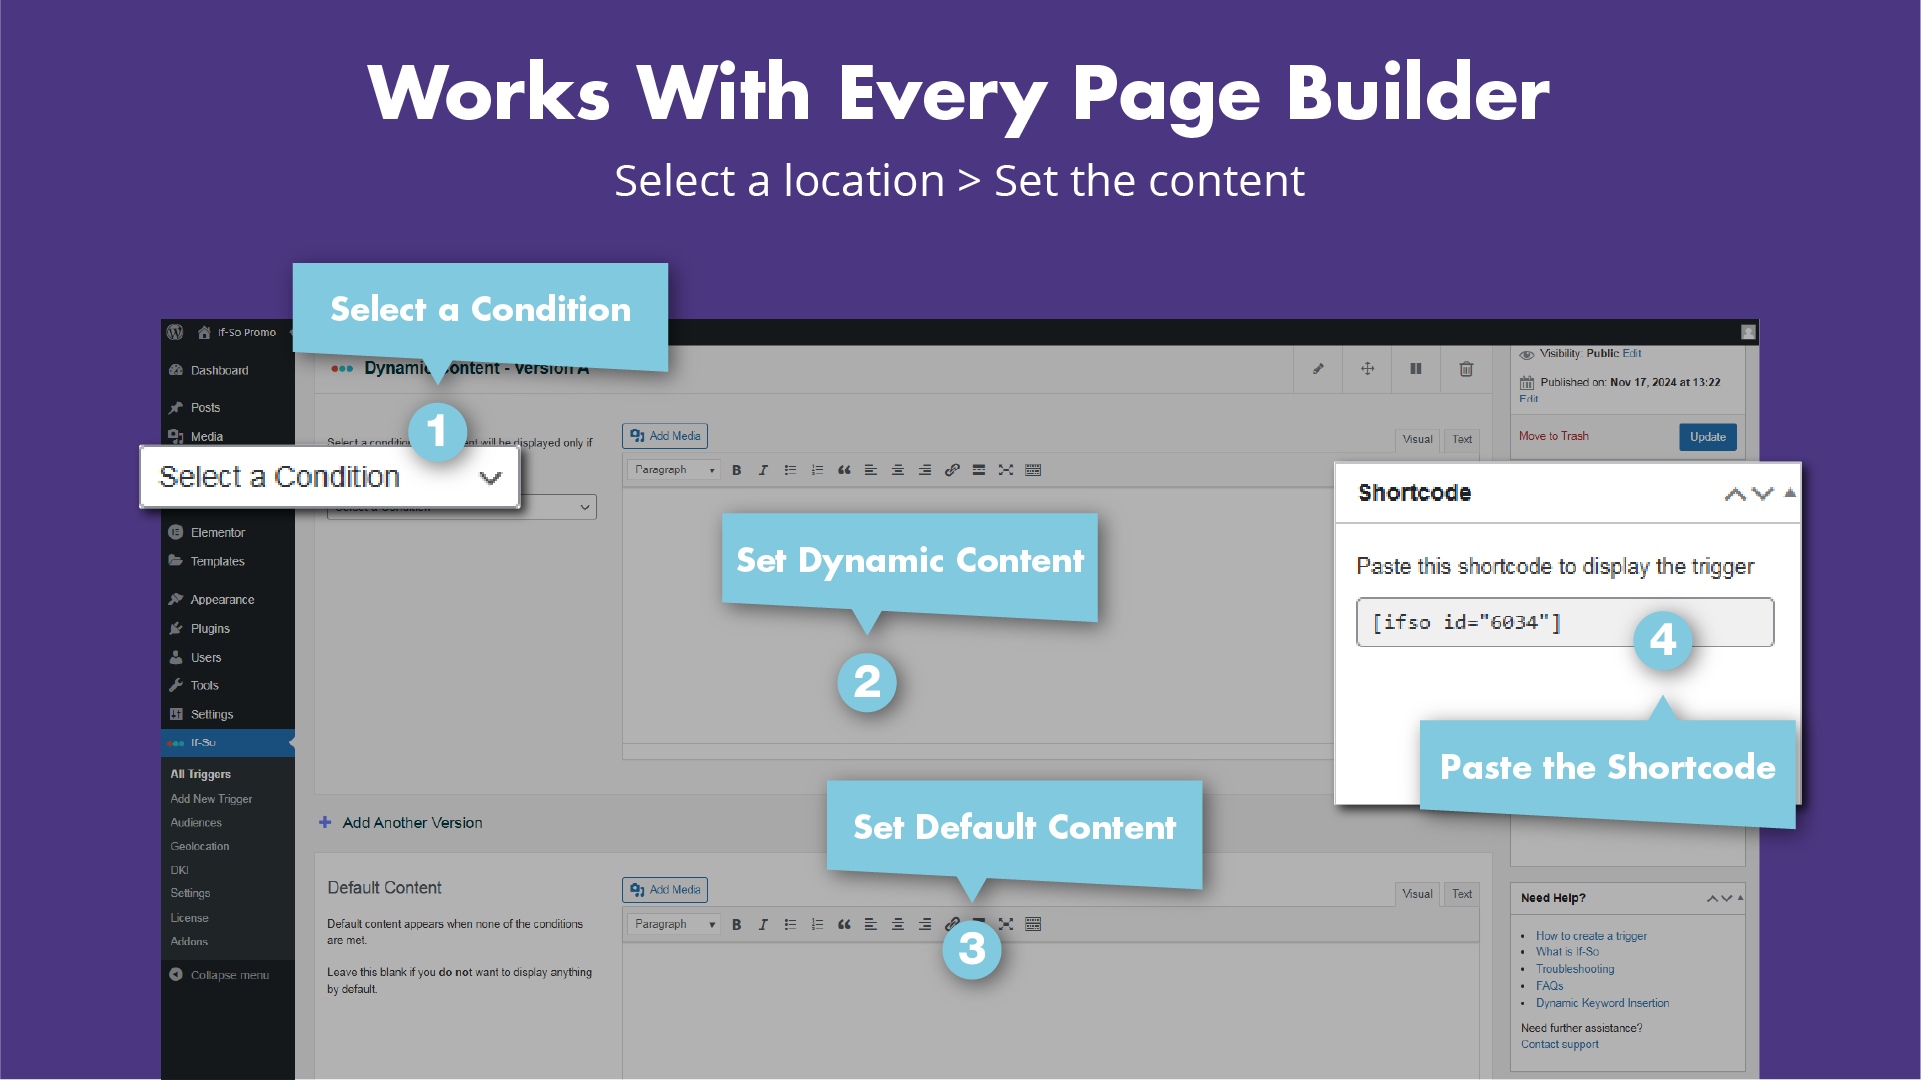Open Paragraph format dropdown in Default Content editor
Image resolution: width=1921 pixels, height=1080 pixels.
[674, 925]
